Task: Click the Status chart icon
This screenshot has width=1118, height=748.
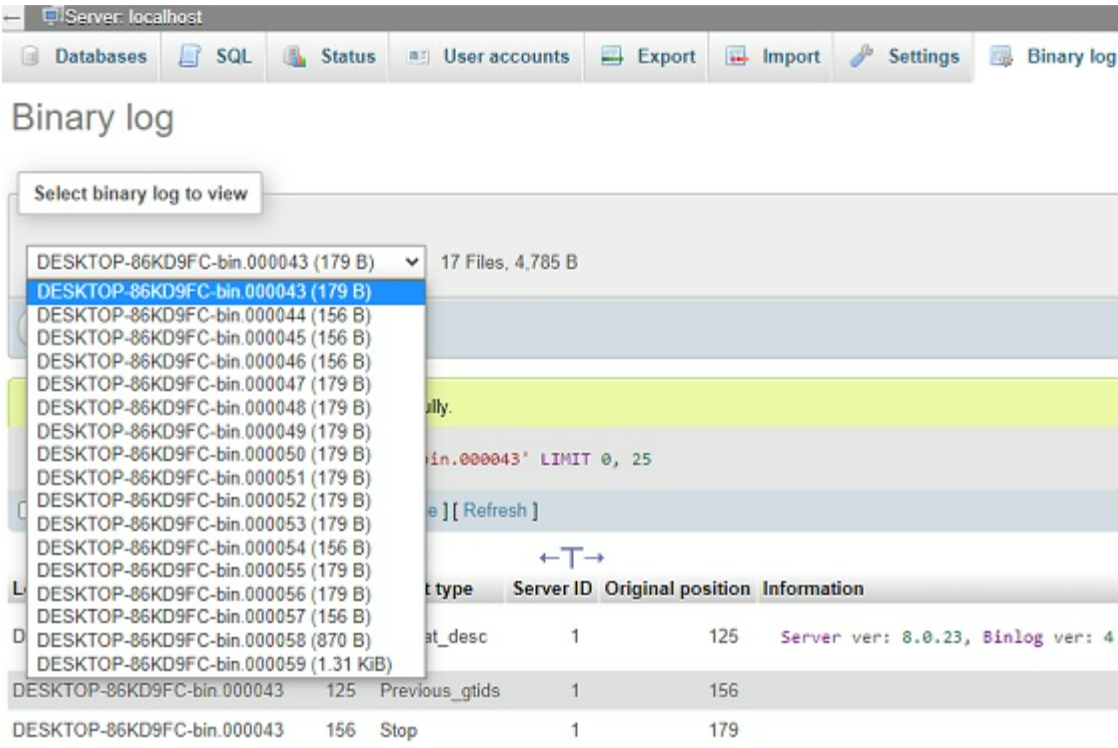Action: tap(294, 57)
